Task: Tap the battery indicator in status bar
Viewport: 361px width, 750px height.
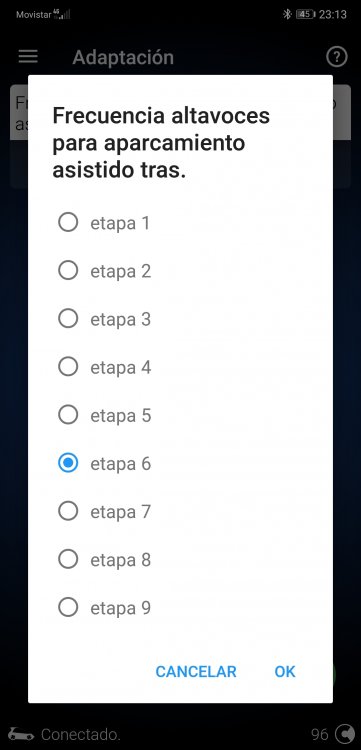Action: [306, 14]
